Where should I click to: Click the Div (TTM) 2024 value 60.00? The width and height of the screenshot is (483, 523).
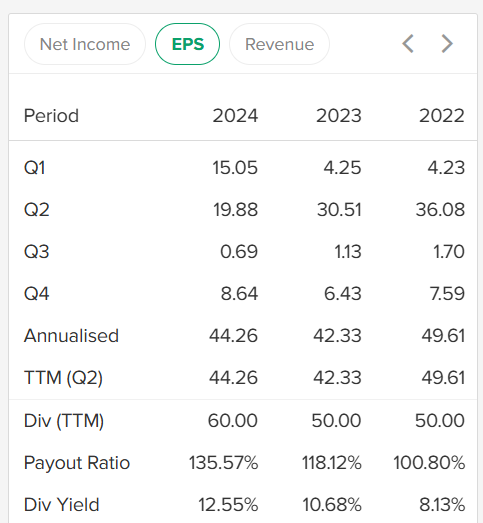[x=233, y=420]
